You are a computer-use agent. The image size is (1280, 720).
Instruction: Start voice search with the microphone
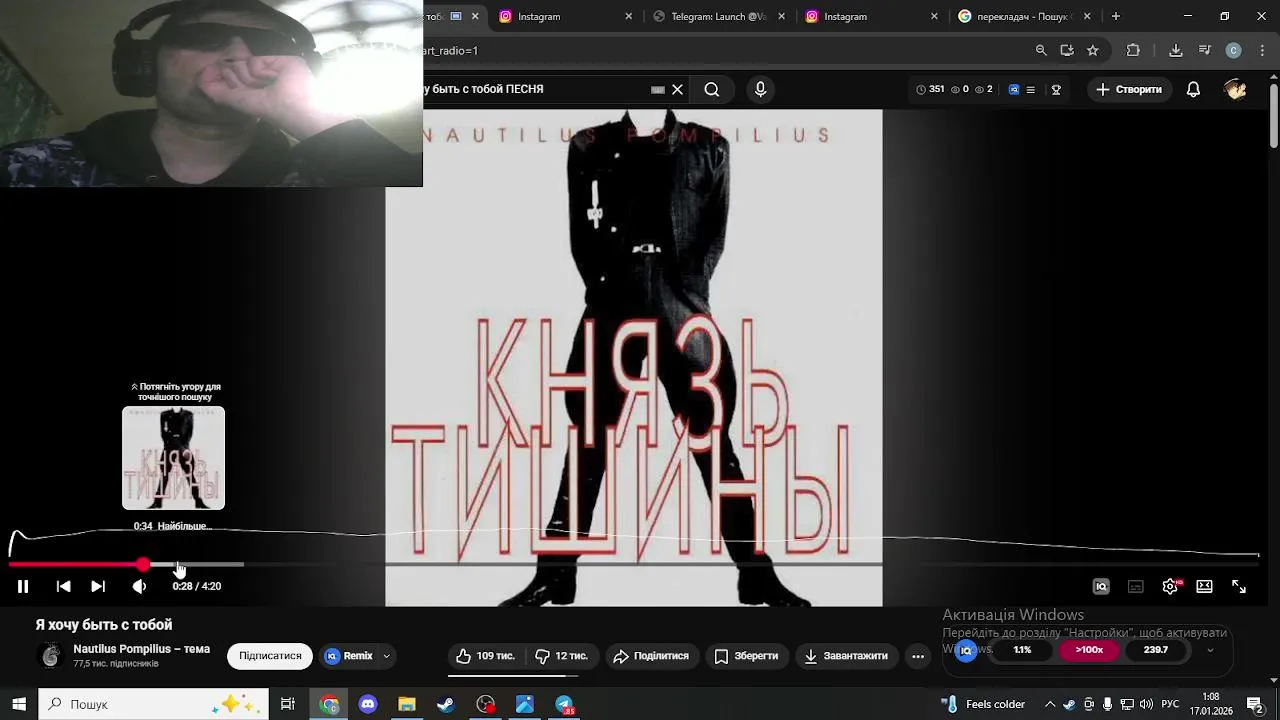coord(760,89)
